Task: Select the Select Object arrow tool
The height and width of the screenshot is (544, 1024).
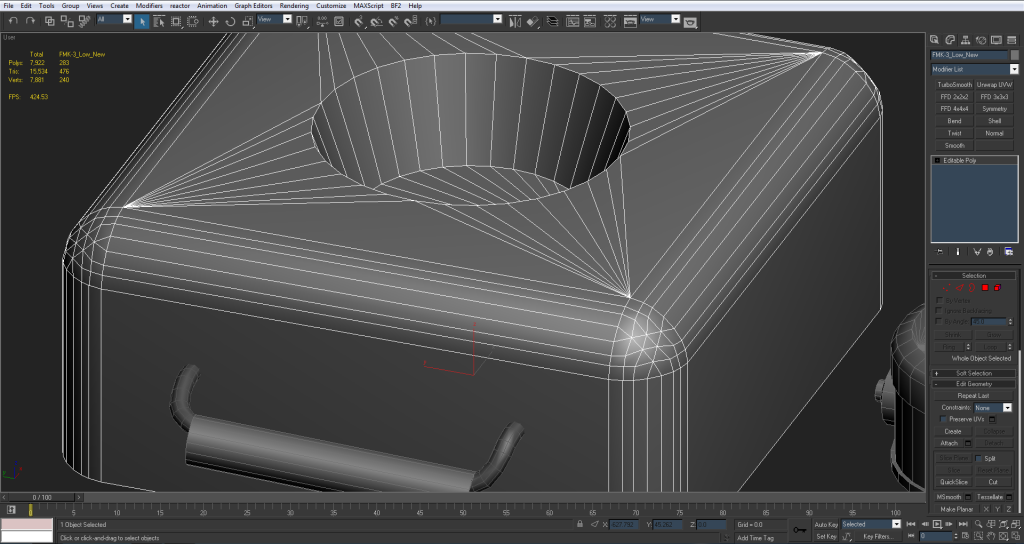Action: [x=143, y=20]
